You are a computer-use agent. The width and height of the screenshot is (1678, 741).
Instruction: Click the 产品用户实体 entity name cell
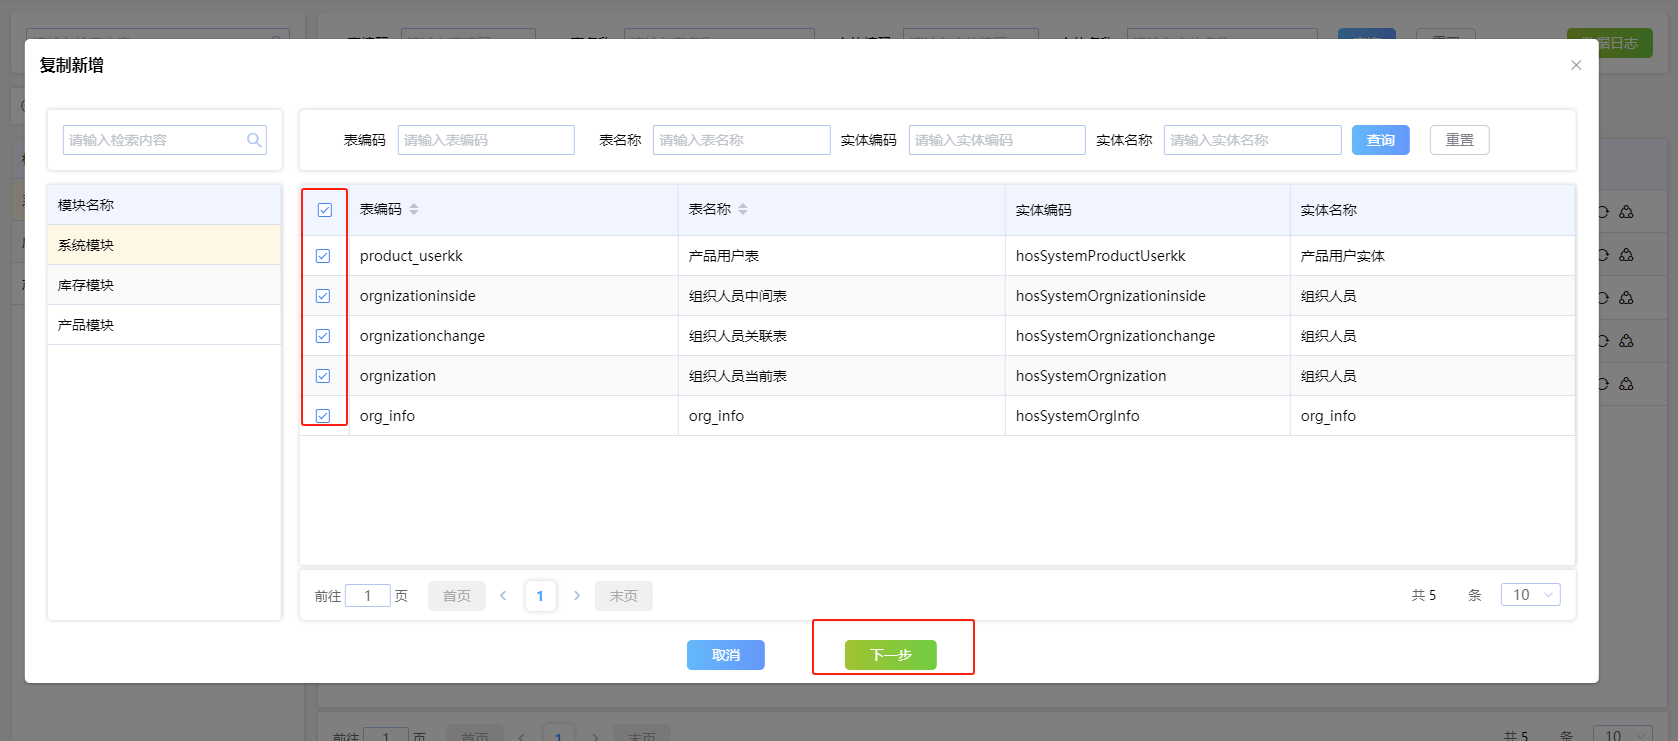(x=1432, y=256)
